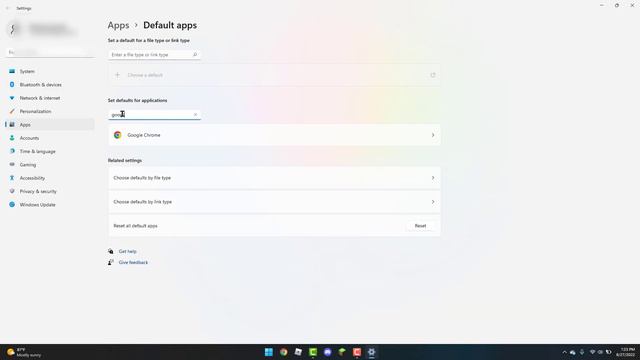This screenshot has height=360, width=640.
Task: Click the Time & language globe icon
Action: point(12,151)
